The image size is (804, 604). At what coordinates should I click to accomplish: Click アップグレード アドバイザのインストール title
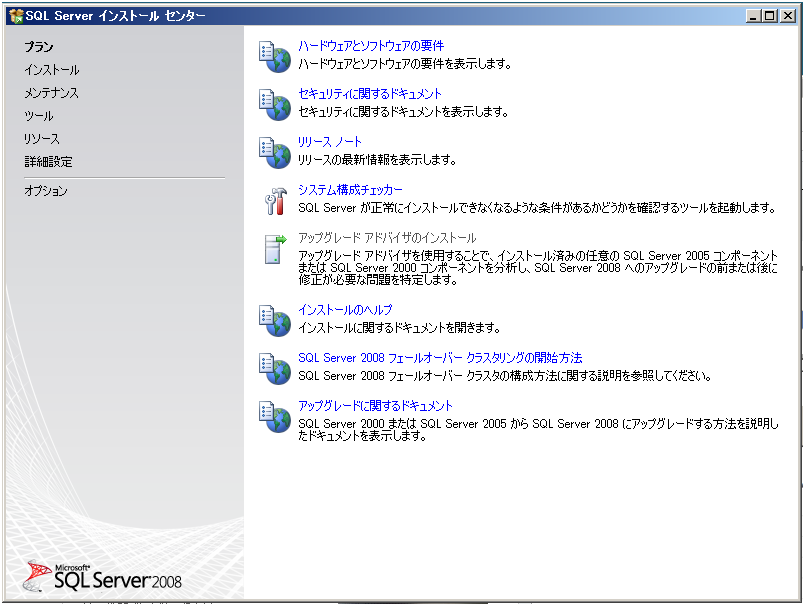[387, 238]
